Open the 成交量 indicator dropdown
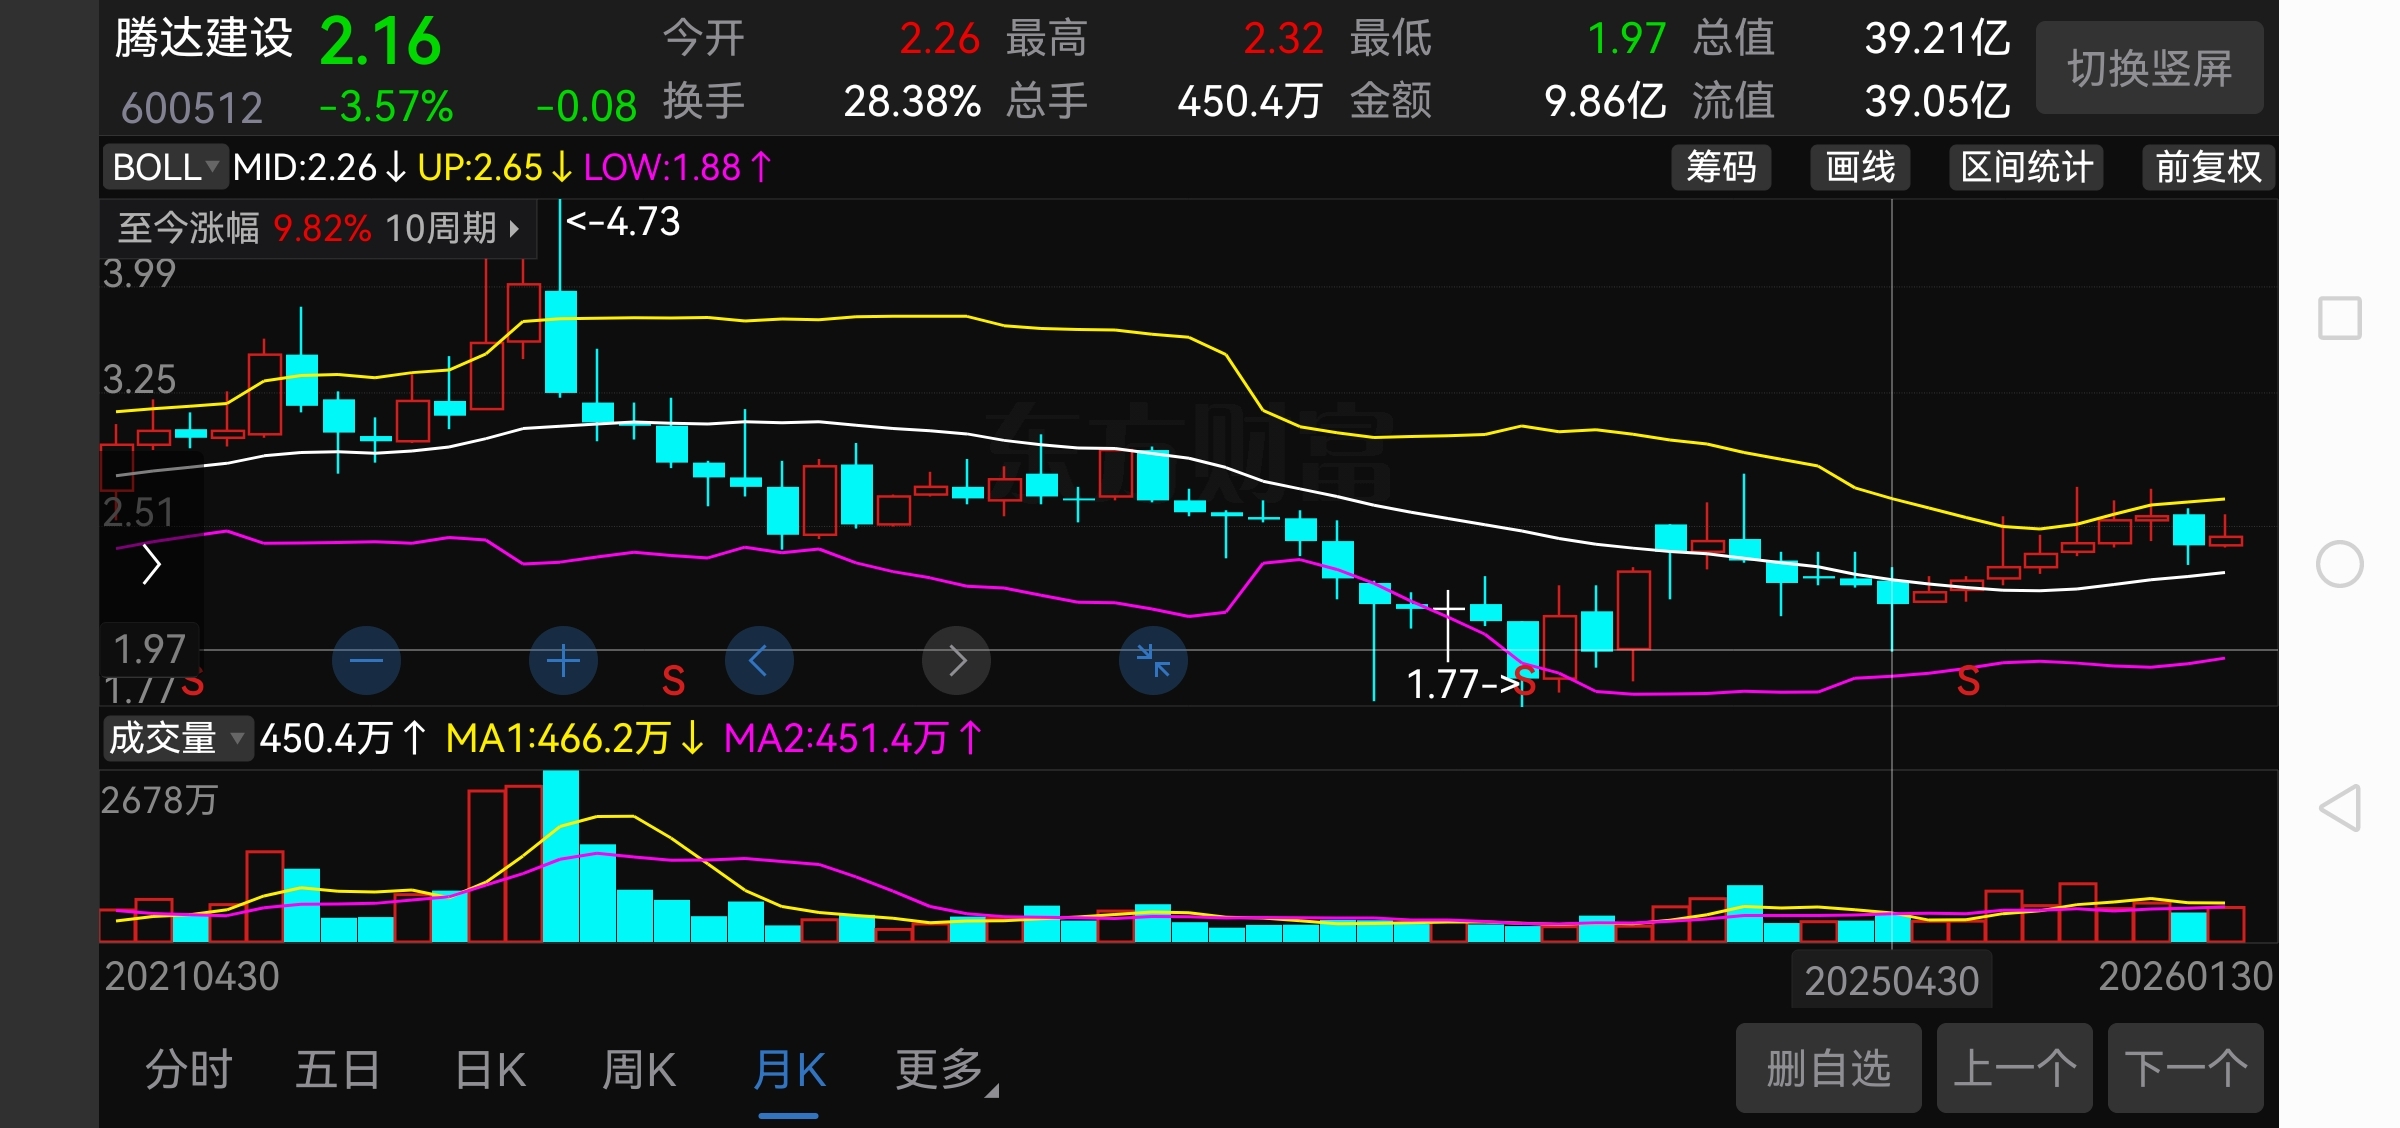Image resolution: width=2400 pixels, height=1128 pixels. 176,739
